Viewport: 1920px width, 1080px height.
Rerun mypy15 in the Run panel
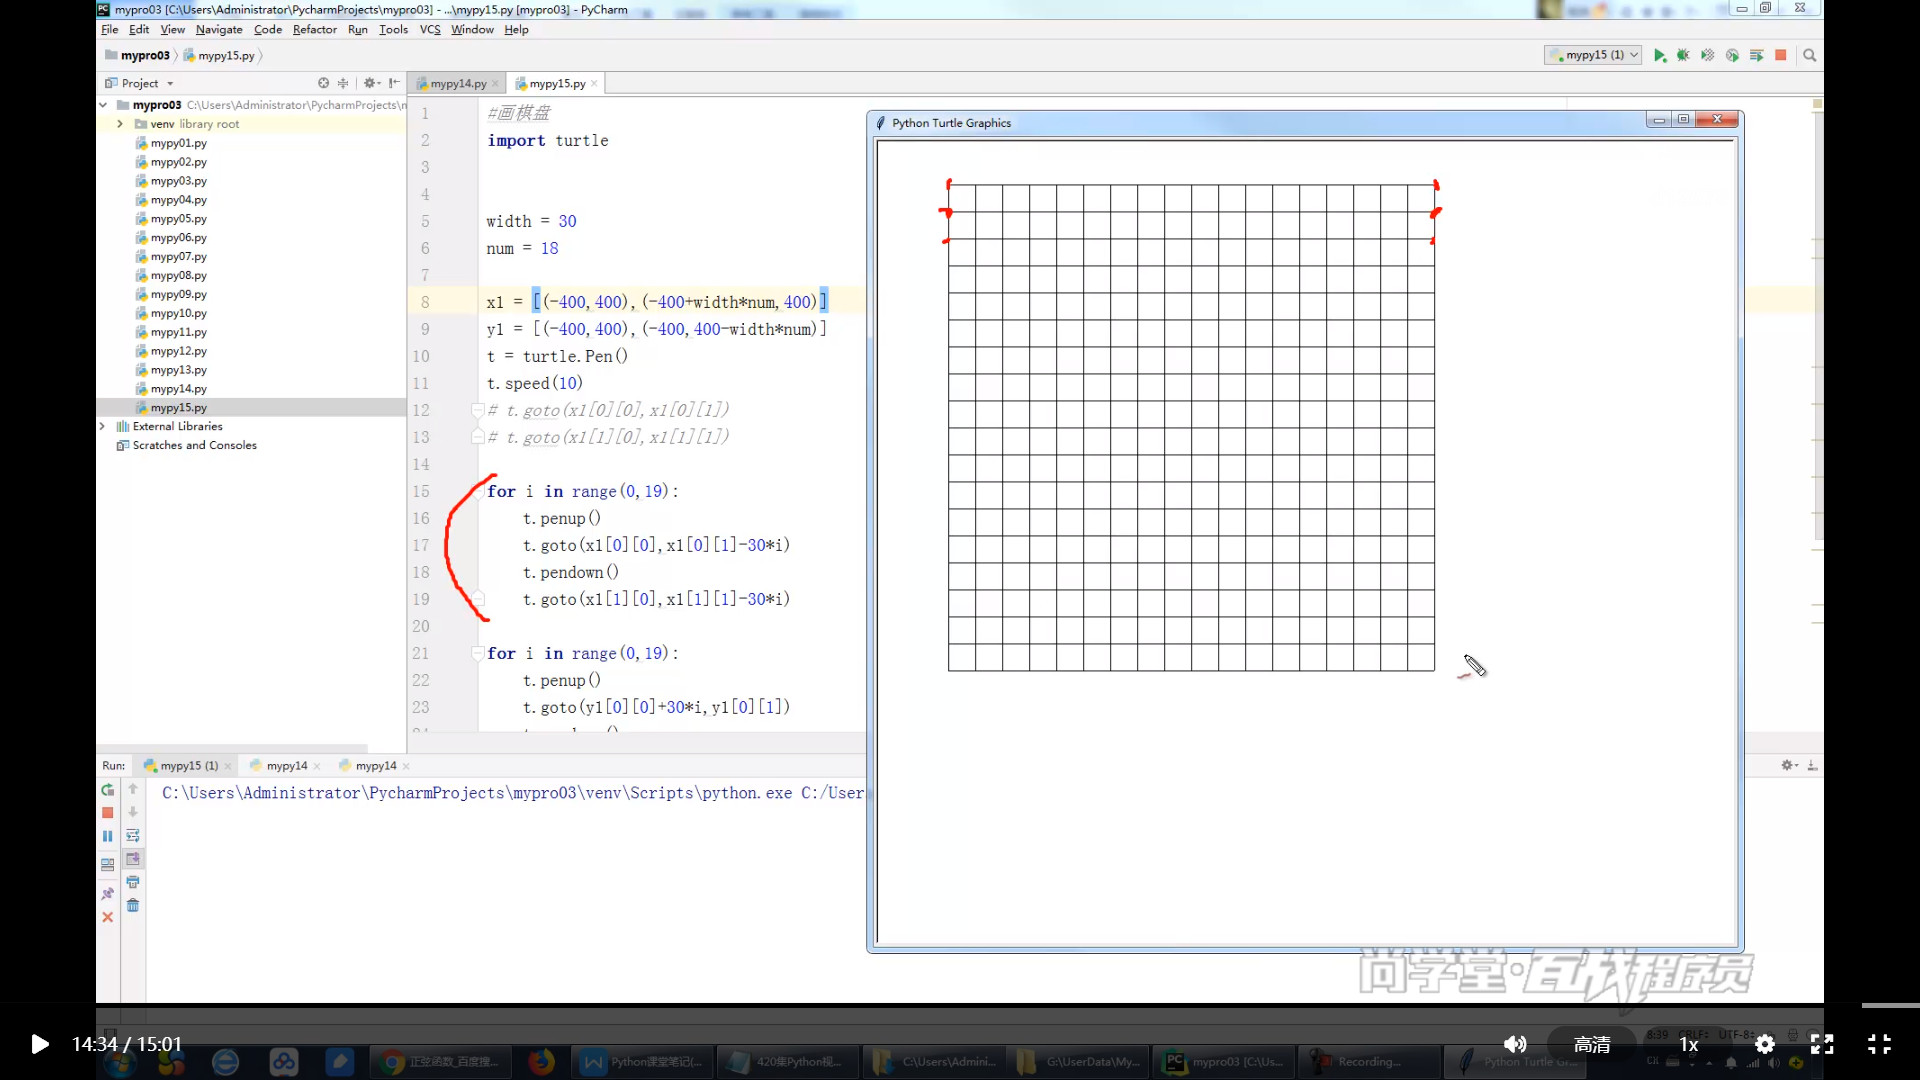[x=108, y=790]
